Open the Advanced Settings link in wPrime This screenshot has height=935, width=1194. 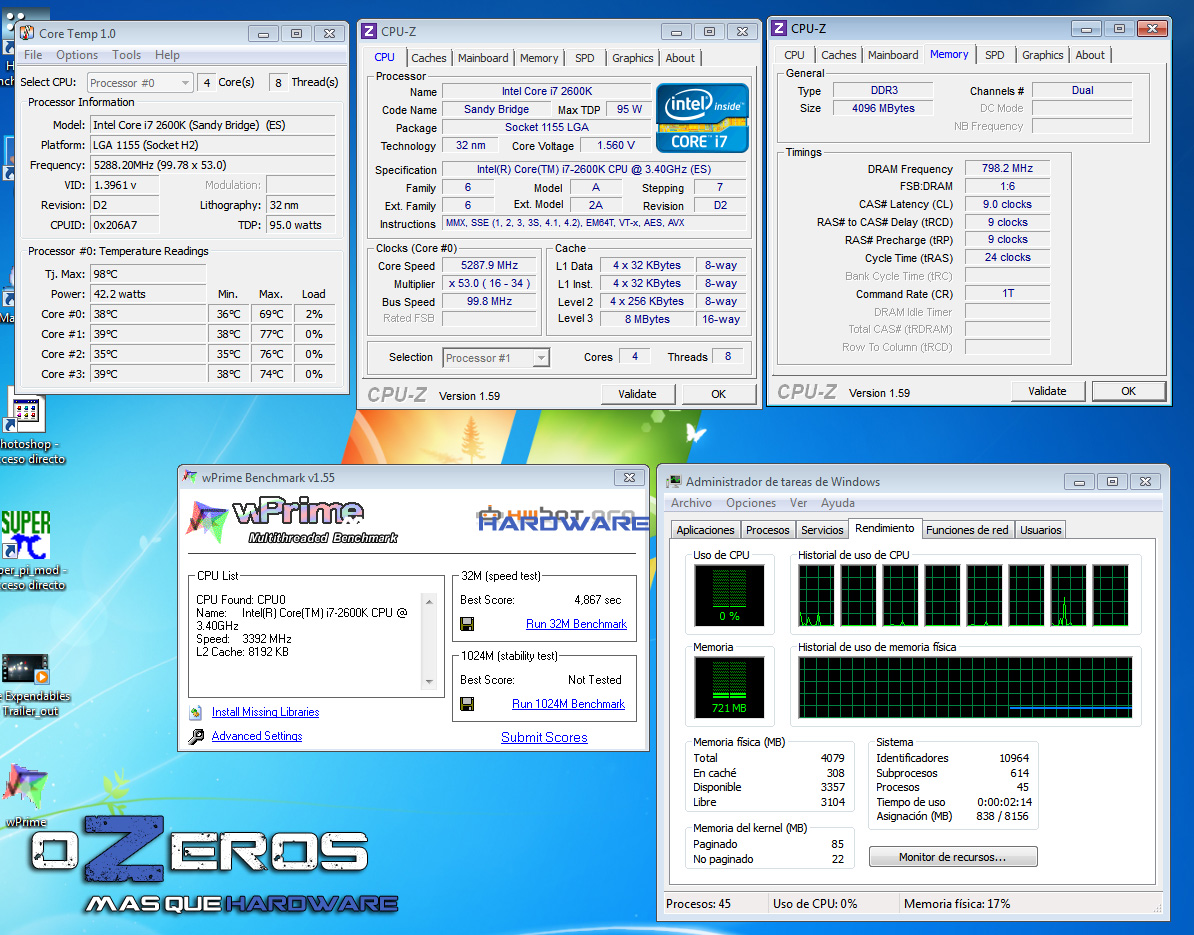257,736
